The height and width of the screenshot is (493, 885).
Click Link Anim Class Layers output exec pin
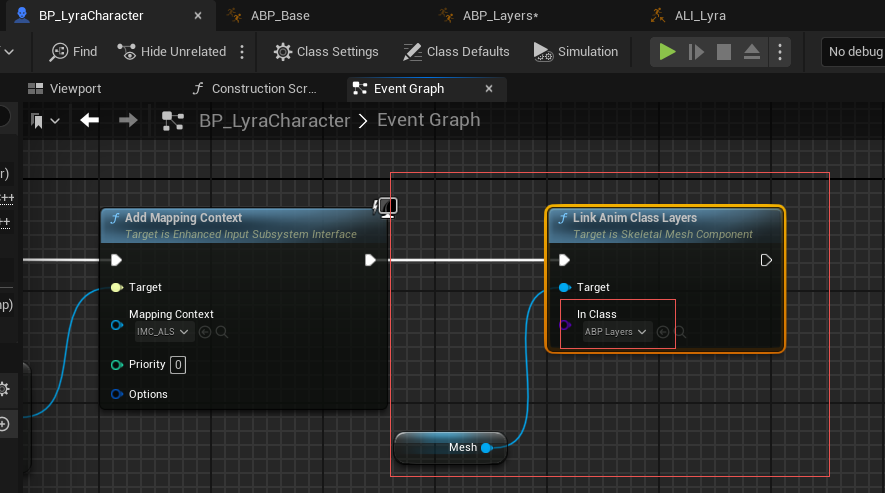766,260
